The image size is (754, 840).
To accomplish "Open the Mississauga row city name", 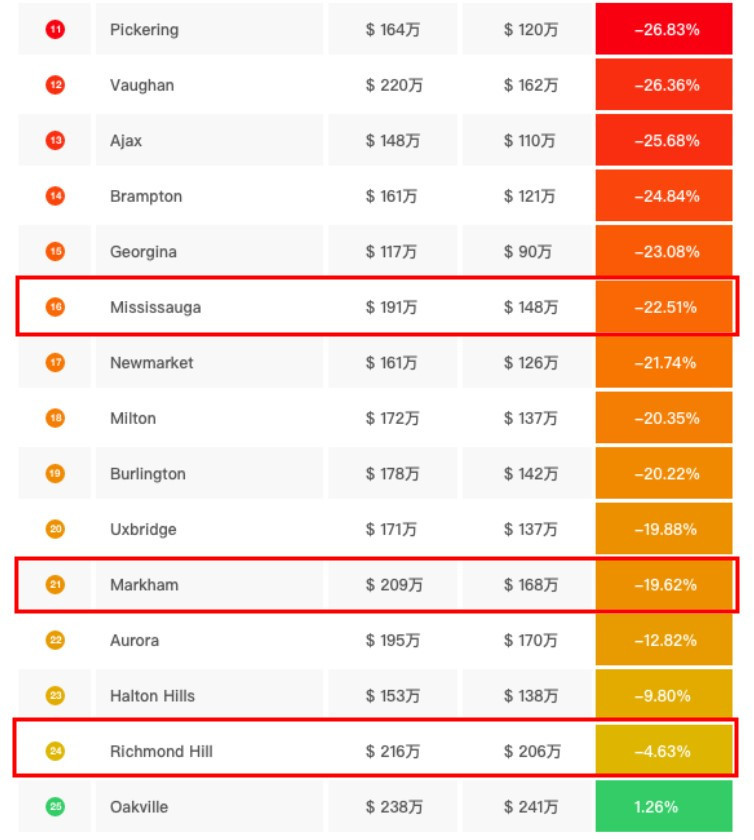I will (x=155, y=307).
